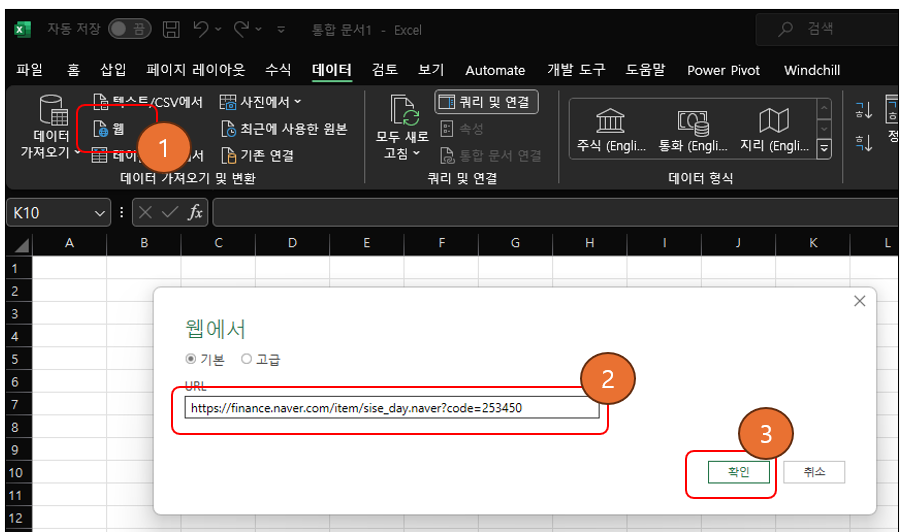Click the Select All corner triangle
The width and height of the screenshot is (903, 532).
(20, 245)
